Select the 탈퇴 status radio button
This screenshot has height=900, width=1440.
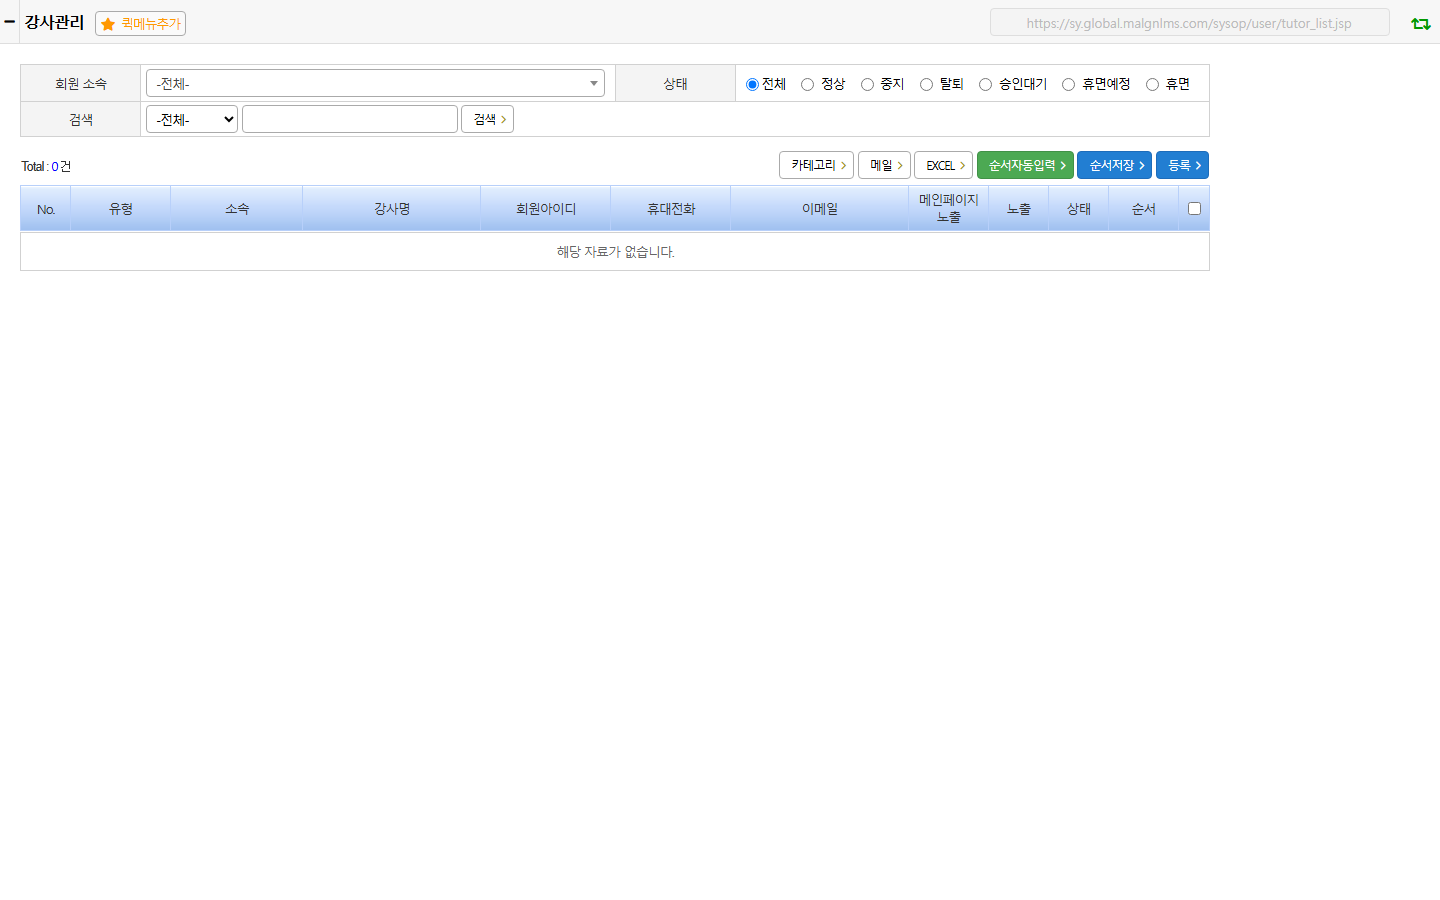pyautogui.click(x=926, y=84)
